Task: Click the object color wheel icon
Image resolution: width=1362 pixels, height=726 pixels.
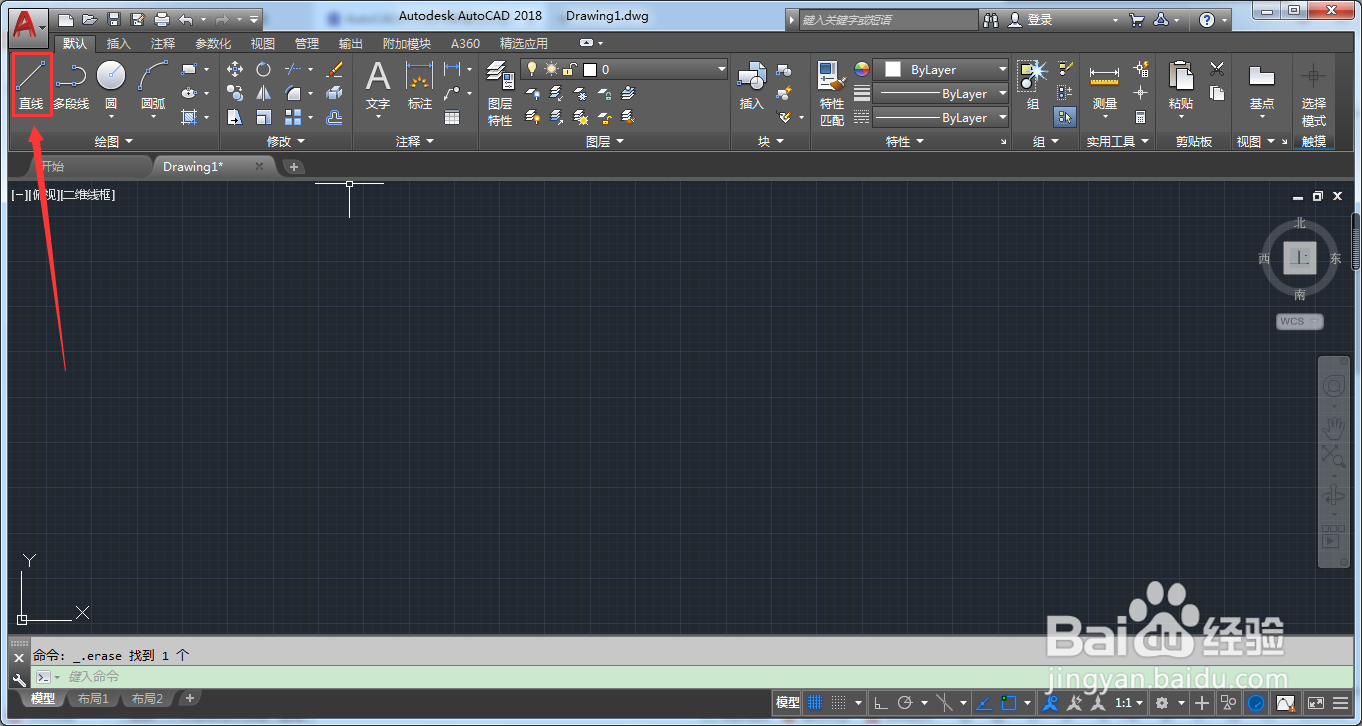Action: (861, 69)
